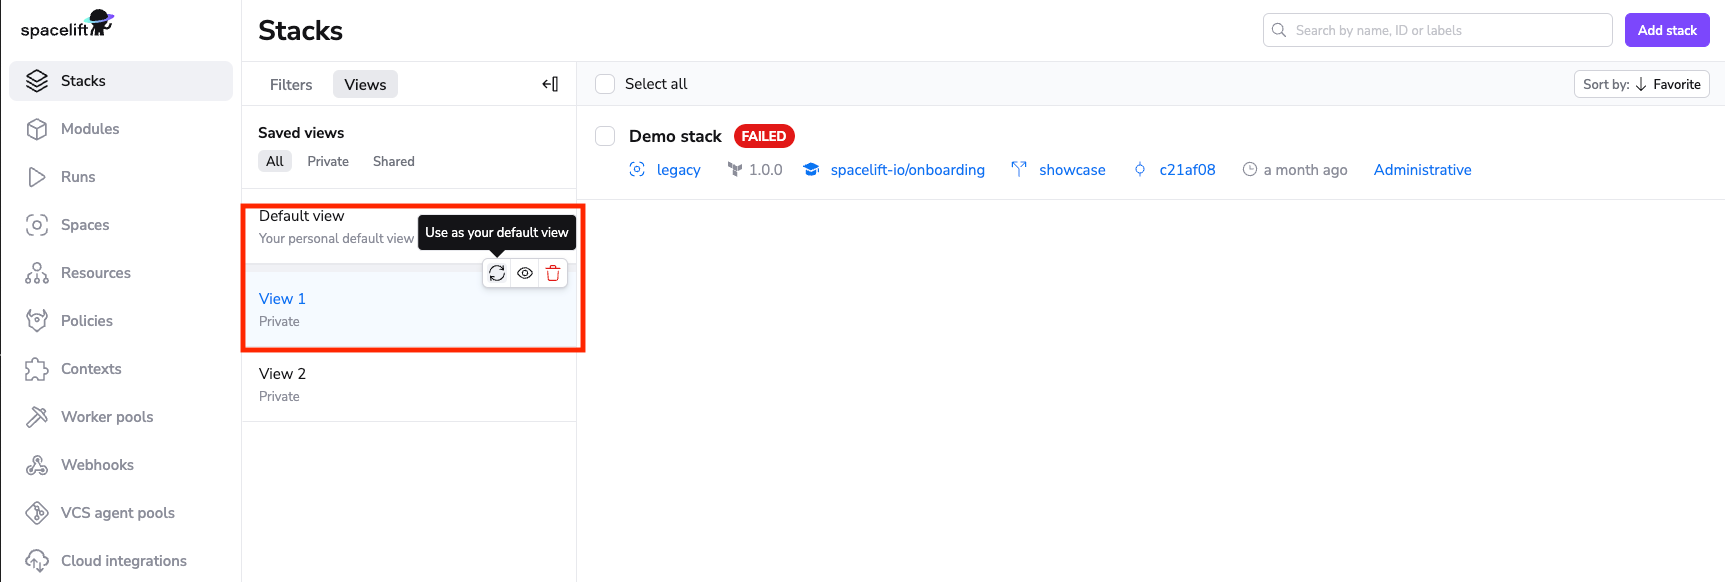
Task: Collapse the filters sidebar panel
Action: (550, 84)
